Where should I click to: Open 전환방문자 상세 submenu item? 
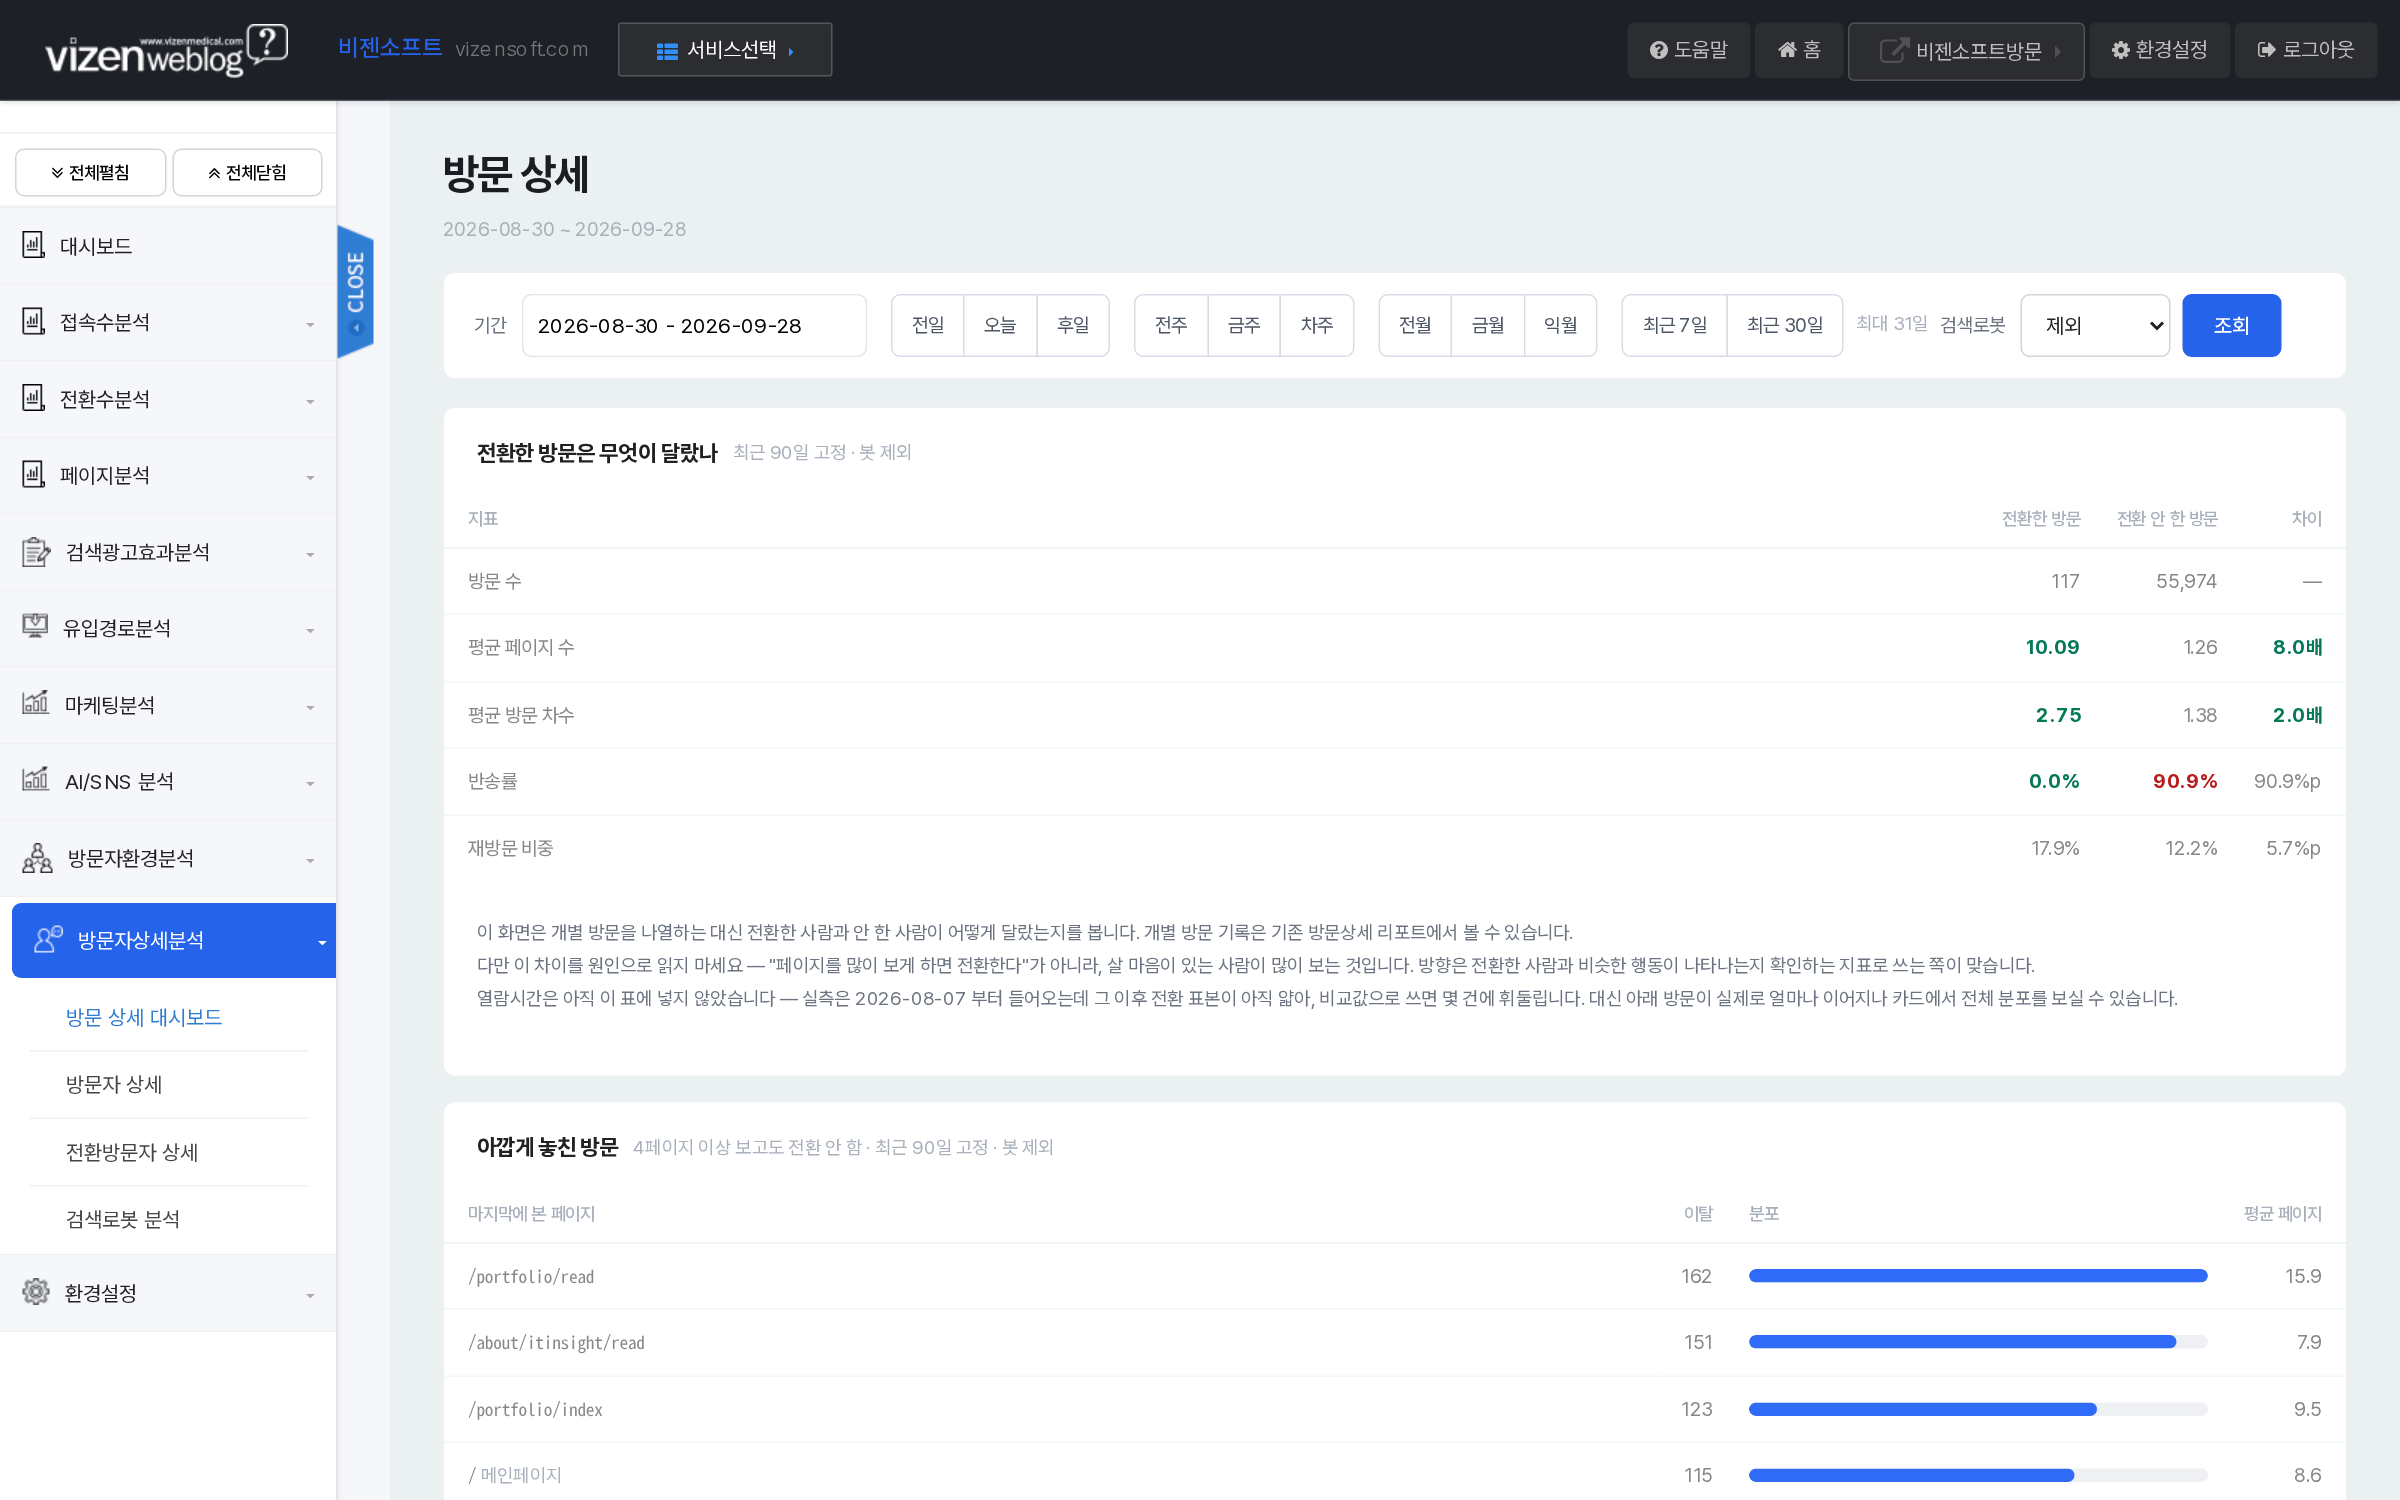tap(132, 1152)
